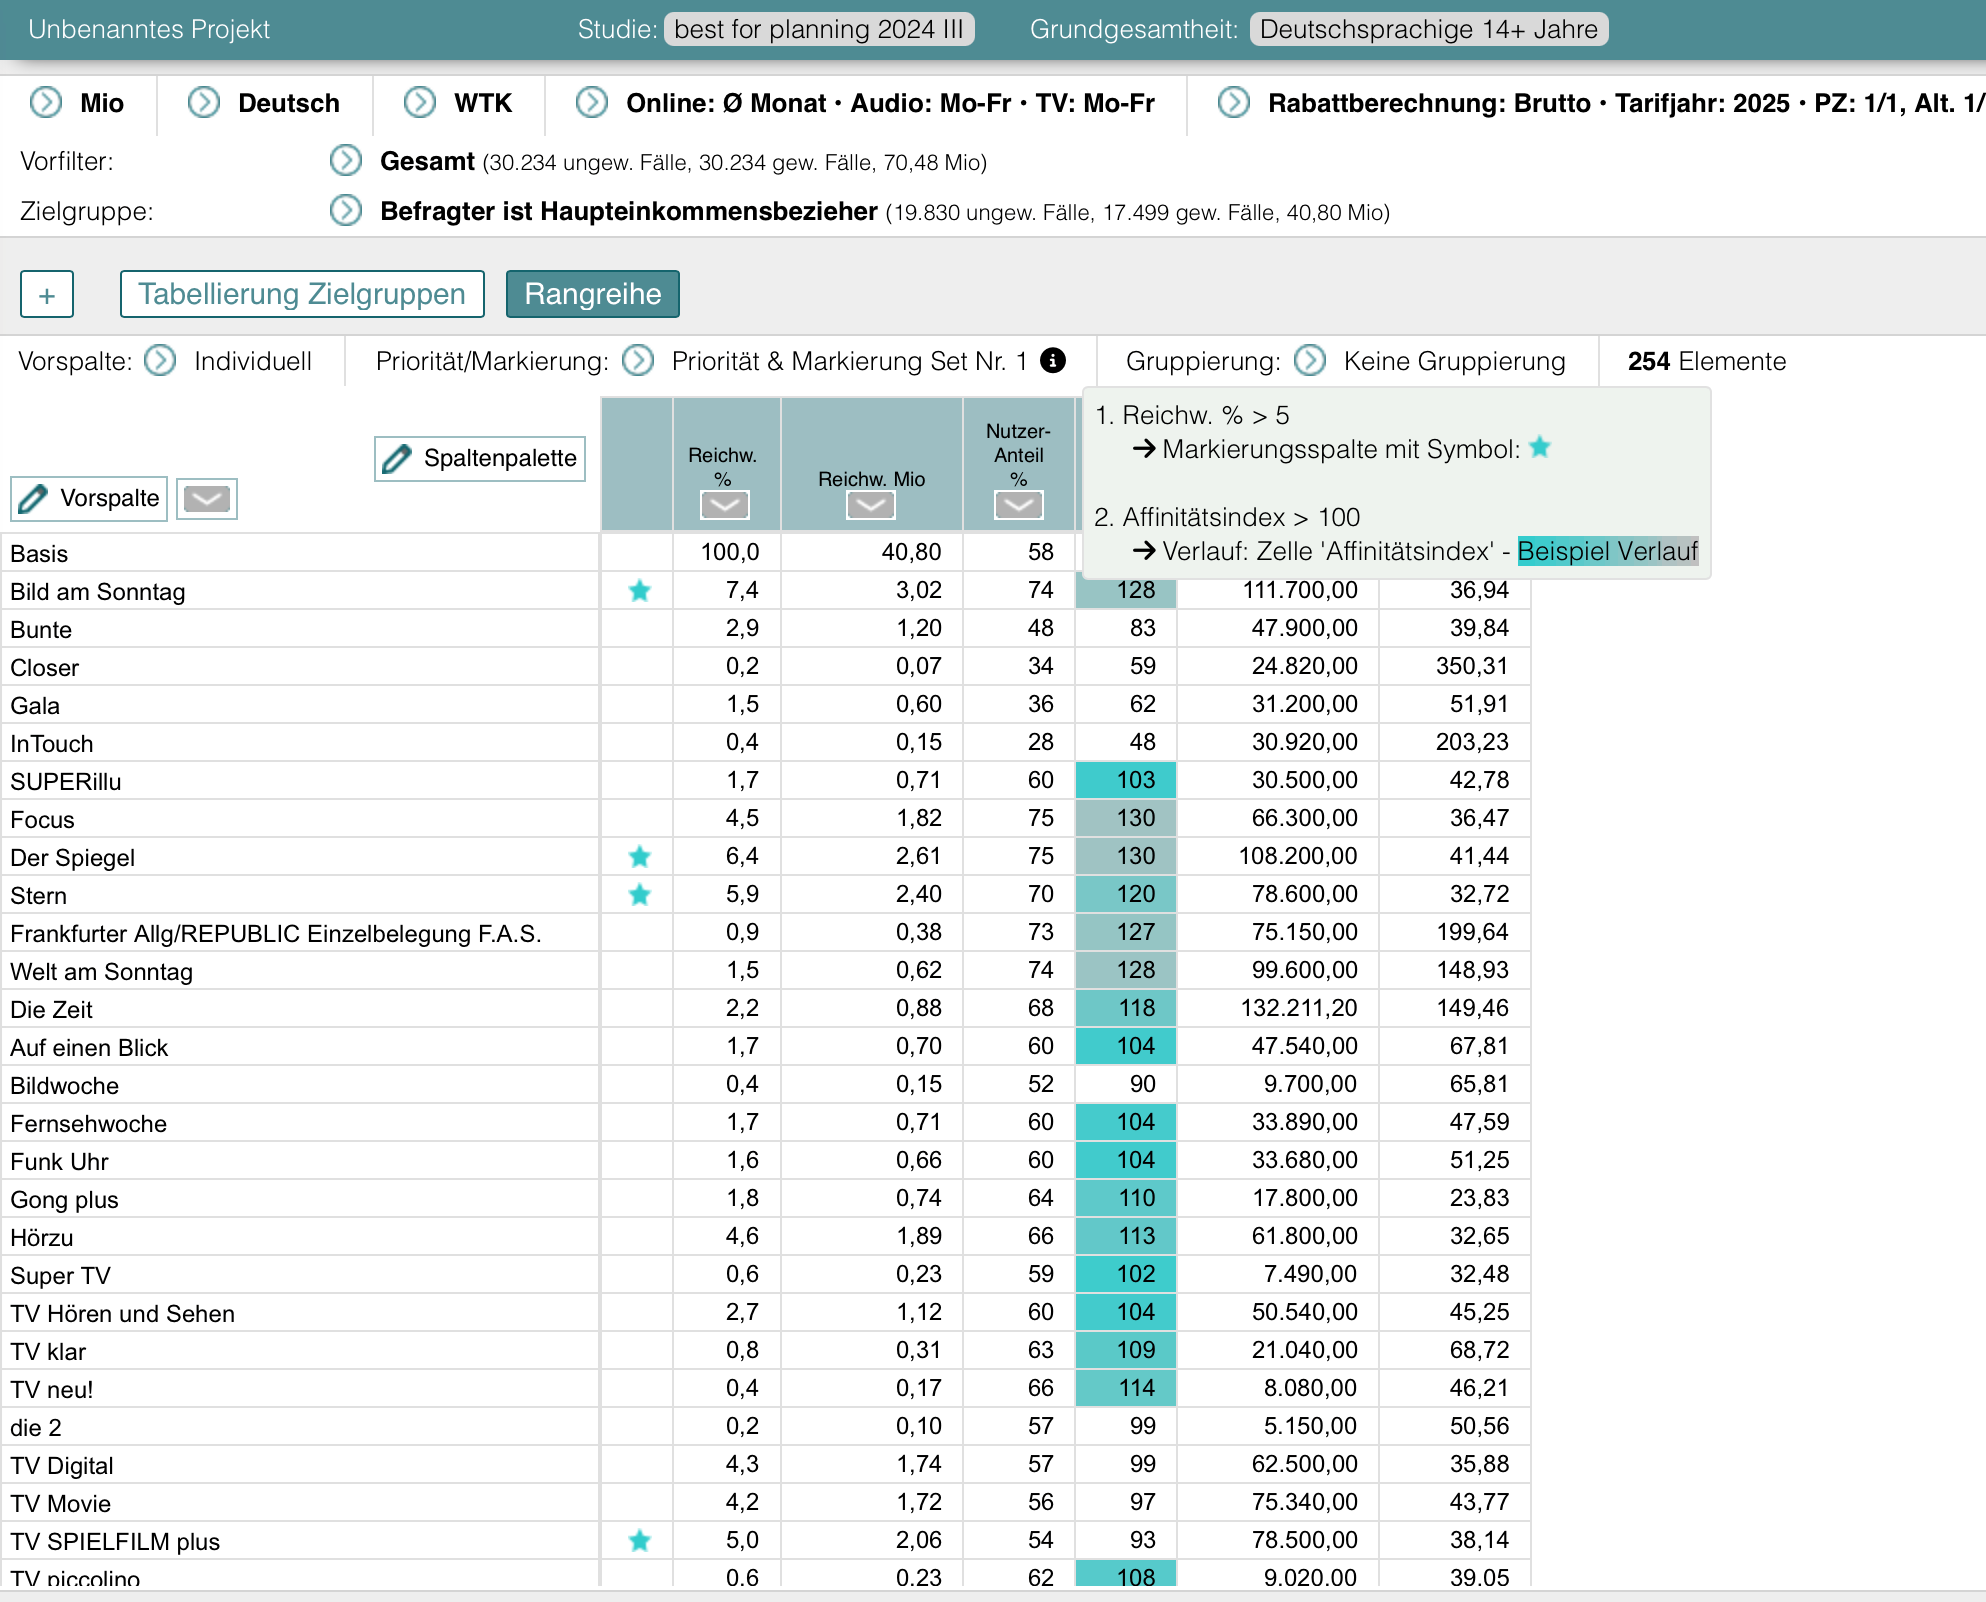Click the circled arrow next to Mio
The width and height of the screenshot is (1986, 1602).
46,103
